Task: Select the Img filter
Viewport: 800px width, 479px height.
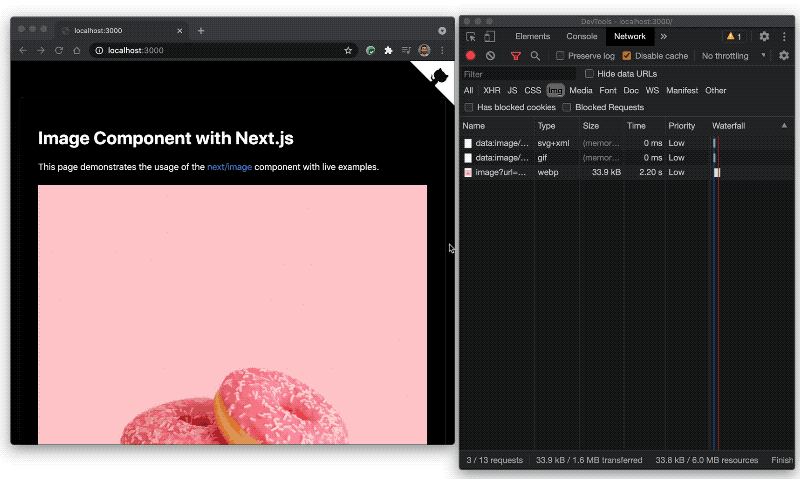Action: coord(555,91)
